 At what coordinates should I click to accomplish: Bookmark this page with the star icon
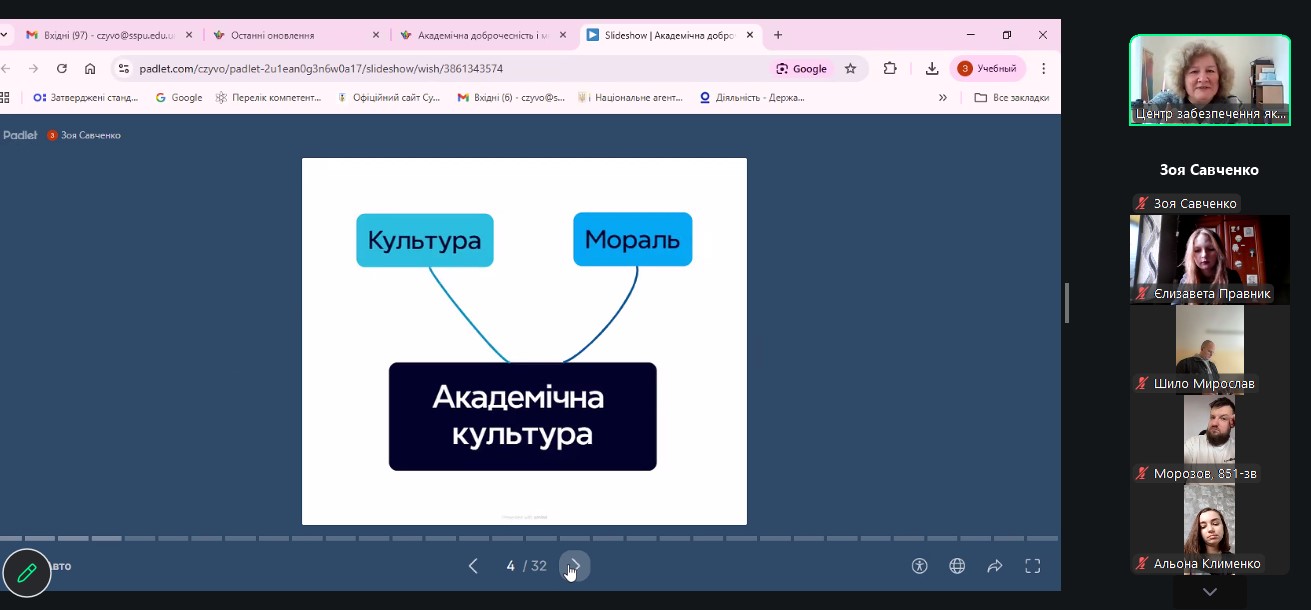point(850,69)
